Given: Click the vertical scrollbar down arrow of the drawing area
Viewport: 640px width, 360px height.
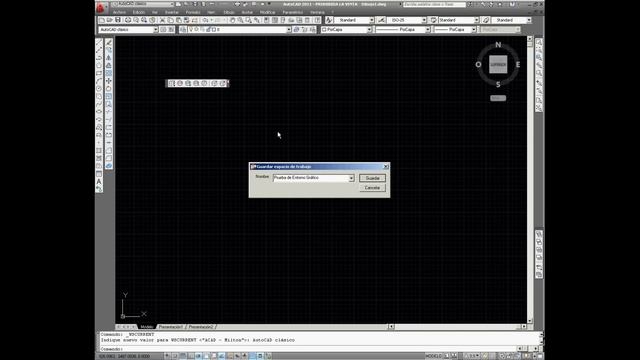Looking at the screenshot, I should tap(530, 321).
